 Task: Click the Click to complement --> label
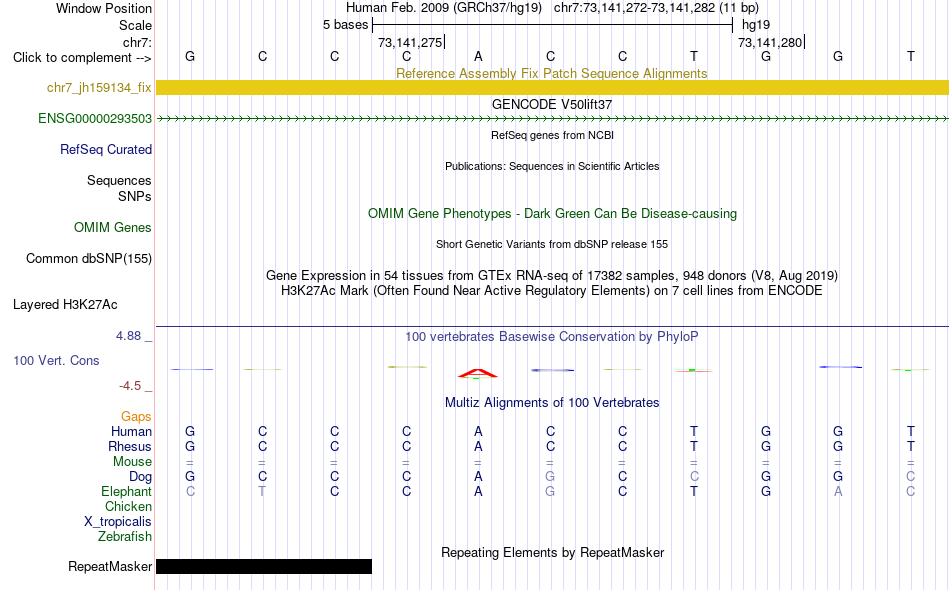(82, 58)
